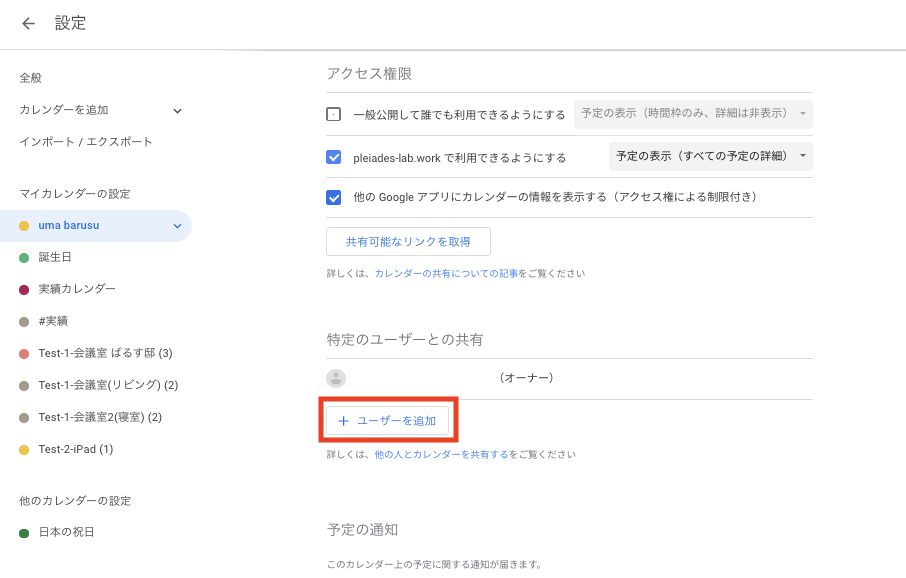Open カレンダーの共有についての記事 link
Screen dimensions: 906x578
[x=446, y=273]
